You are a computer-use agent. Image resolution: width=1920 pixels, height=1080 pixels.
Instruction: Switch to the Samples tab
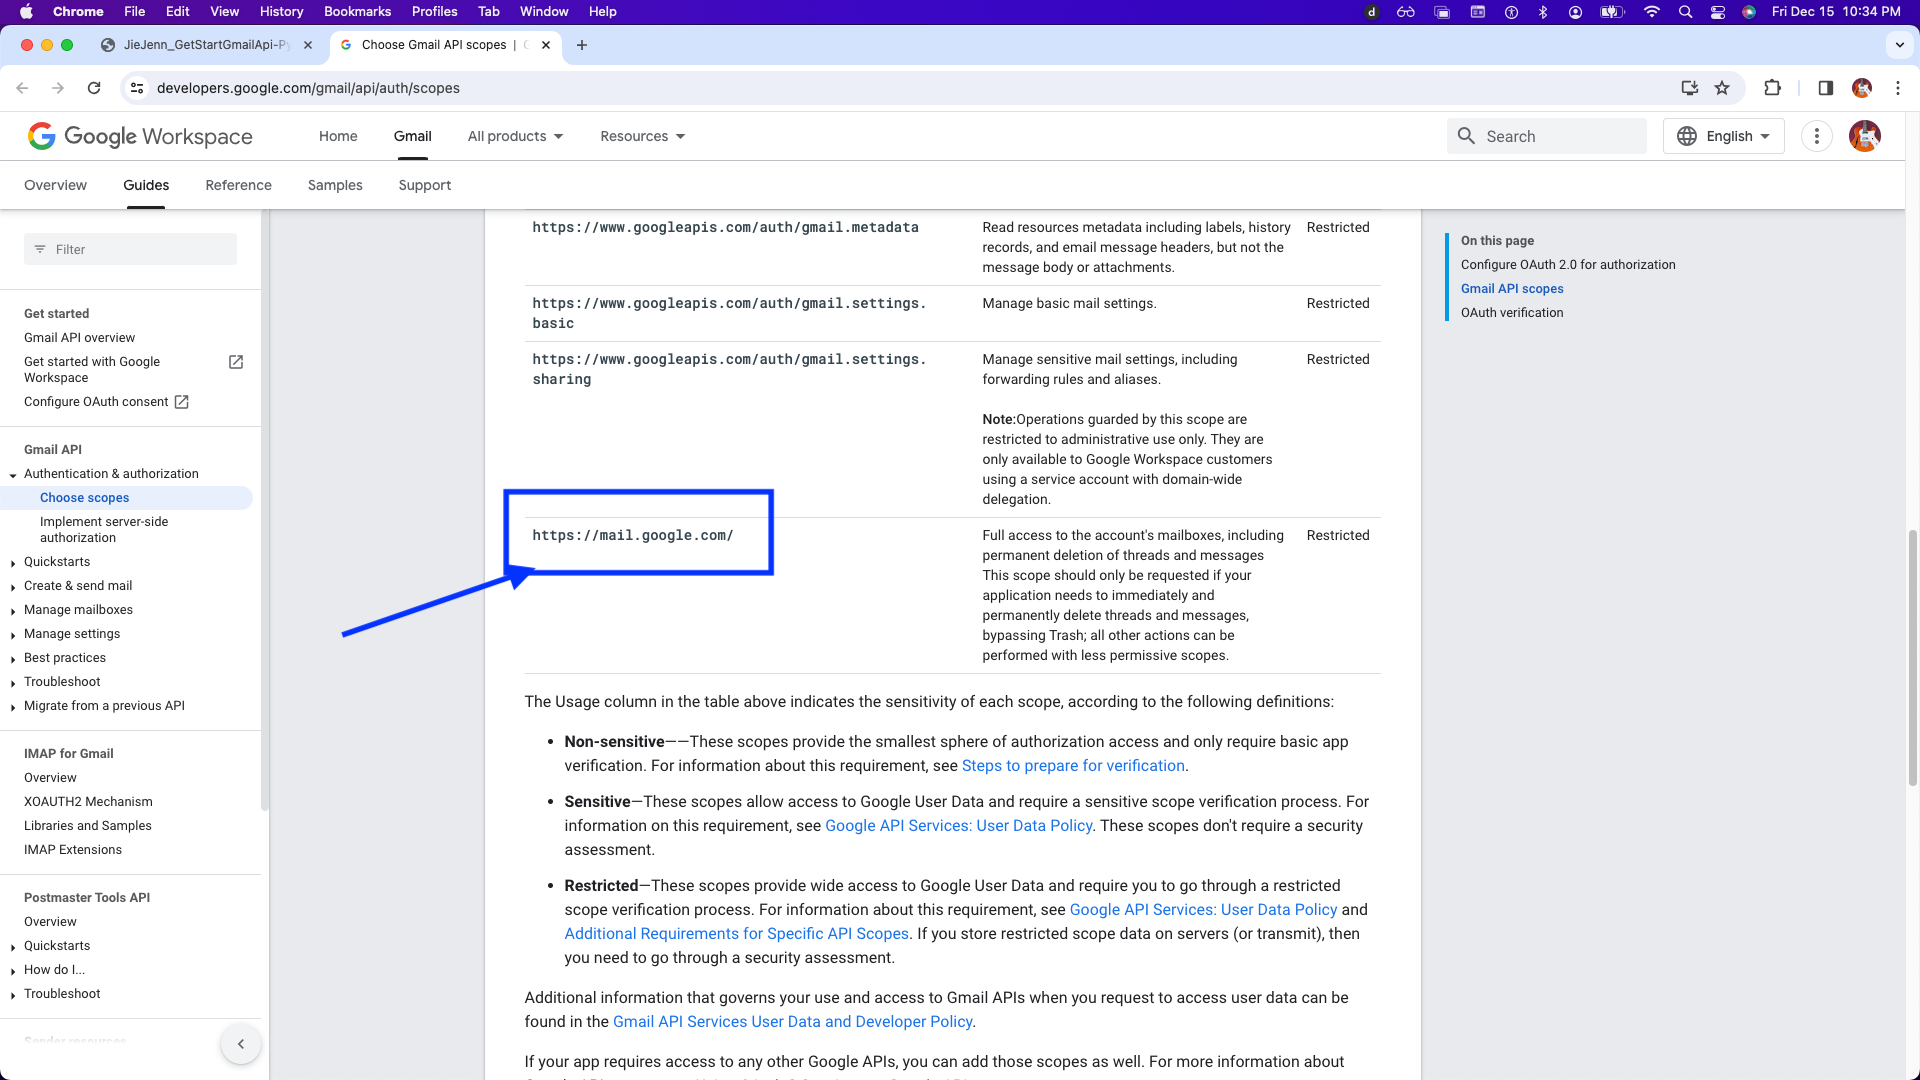pyautogui.click(x=335, y=185)
